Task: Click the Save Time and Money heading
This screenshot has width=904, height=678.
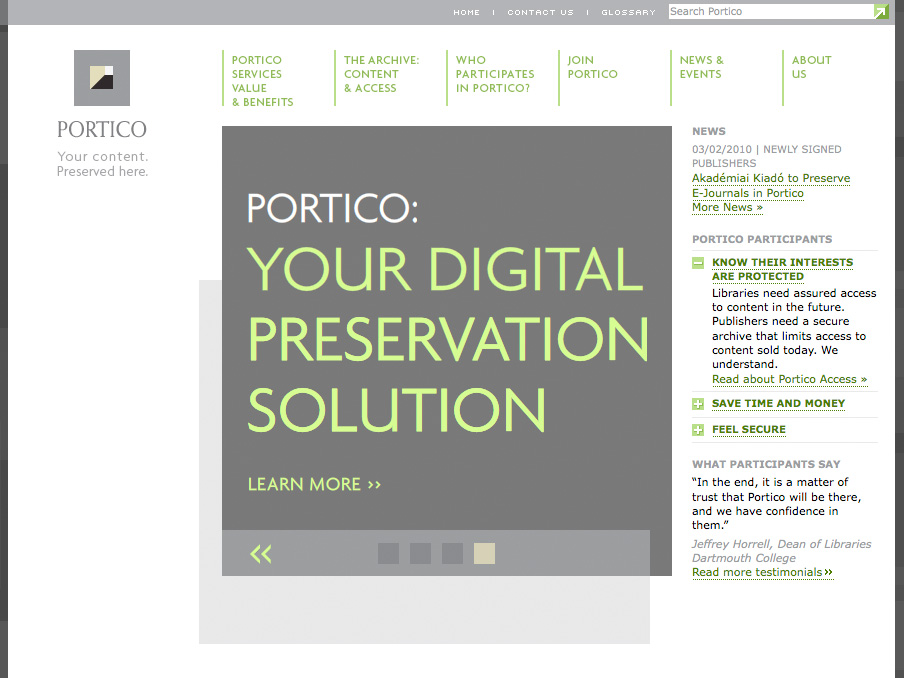Action: click(x=778, y=404)
